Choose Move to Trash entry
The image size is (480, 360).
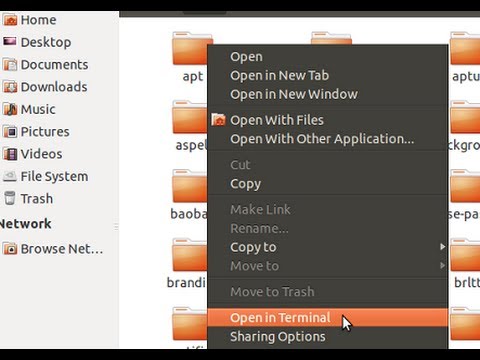click(x=328, y=292)
